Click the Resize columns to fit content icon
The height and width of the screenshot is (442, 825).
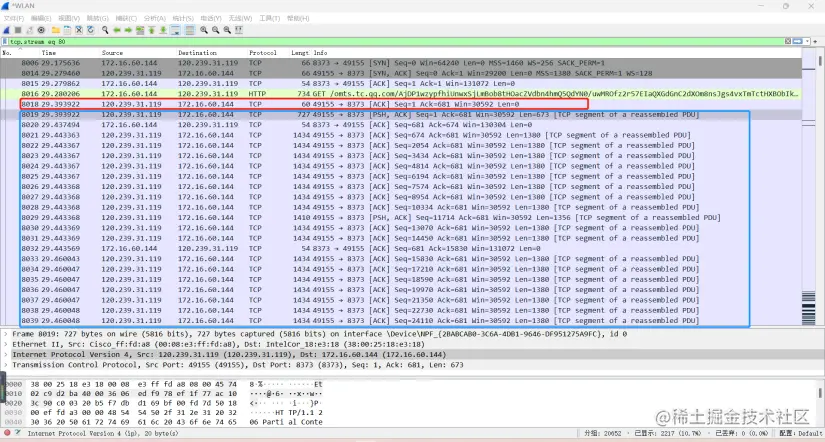click(239, 30)
